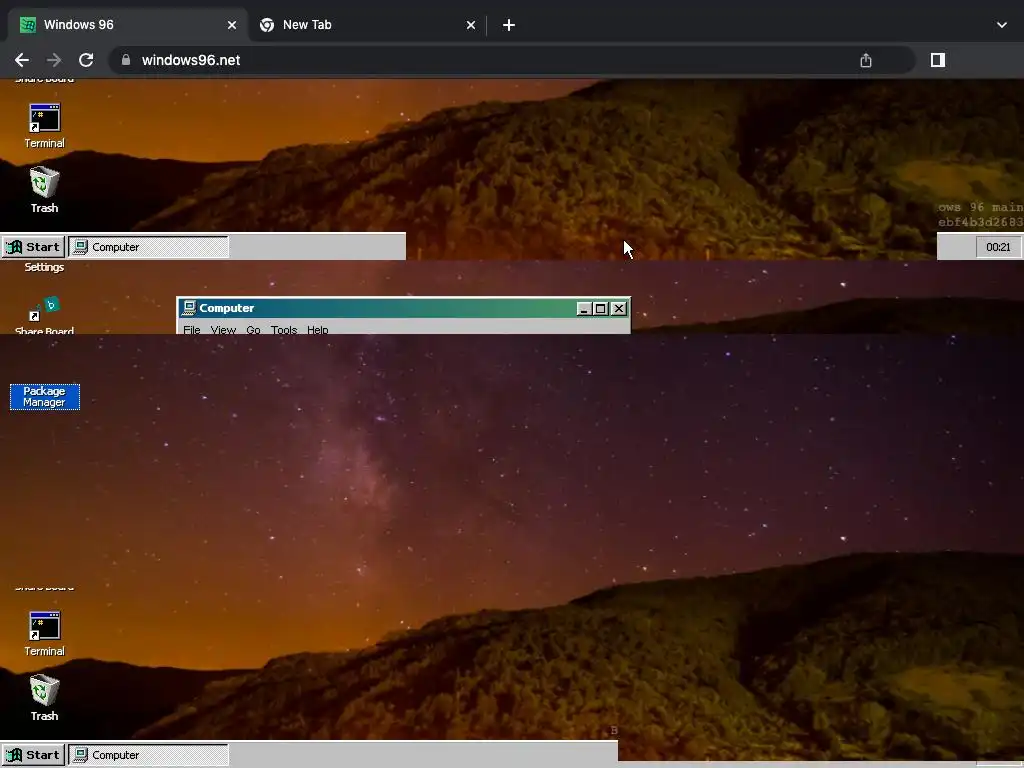This screenshot has width=1024, height=768.
Task: Click the Computer window title bar
Action: 404,308
